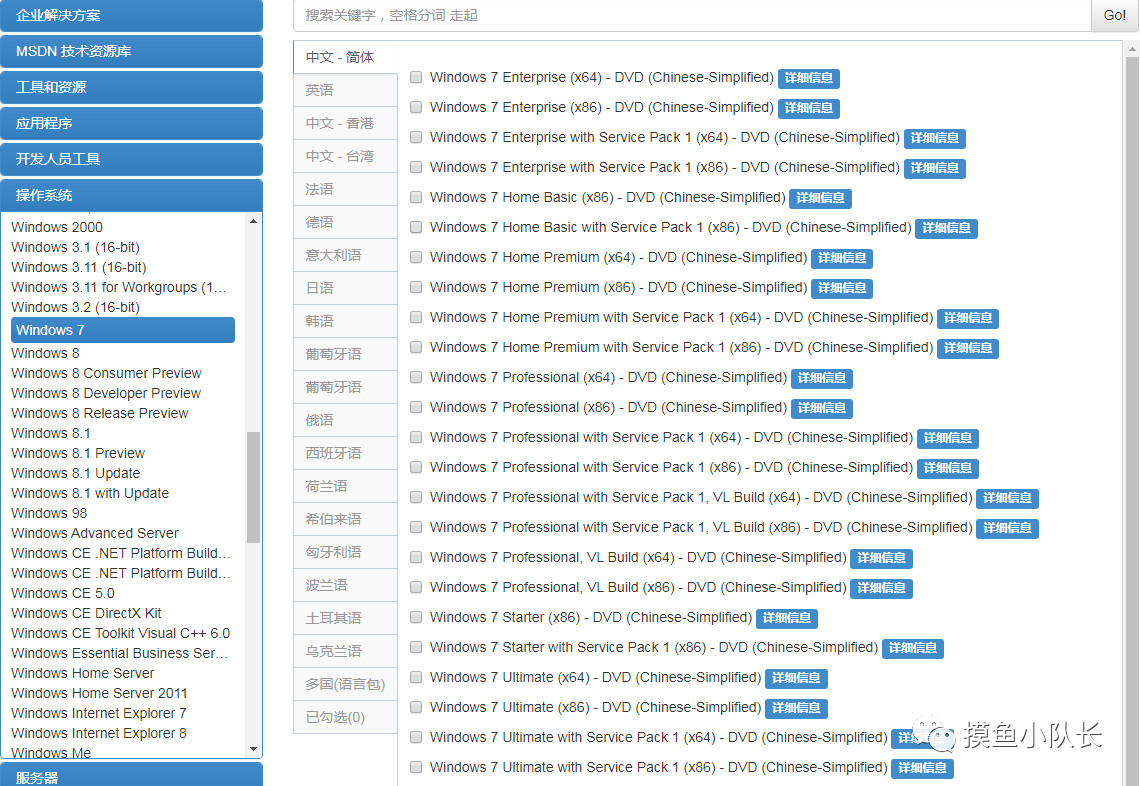Open the 西班牙语 language tab
This screenshot has height=786, width=1140.
coord(345,453)
